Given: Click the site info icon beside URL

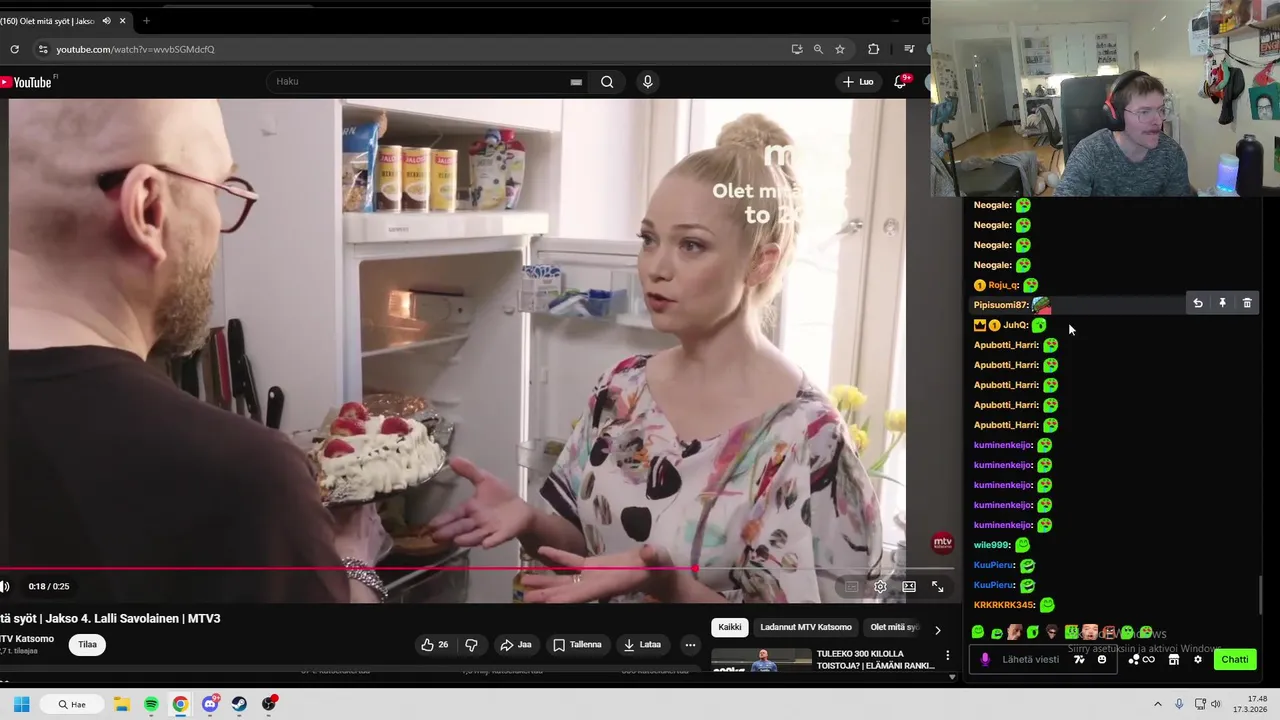Looking at the screenshot, I should point(42,49).
